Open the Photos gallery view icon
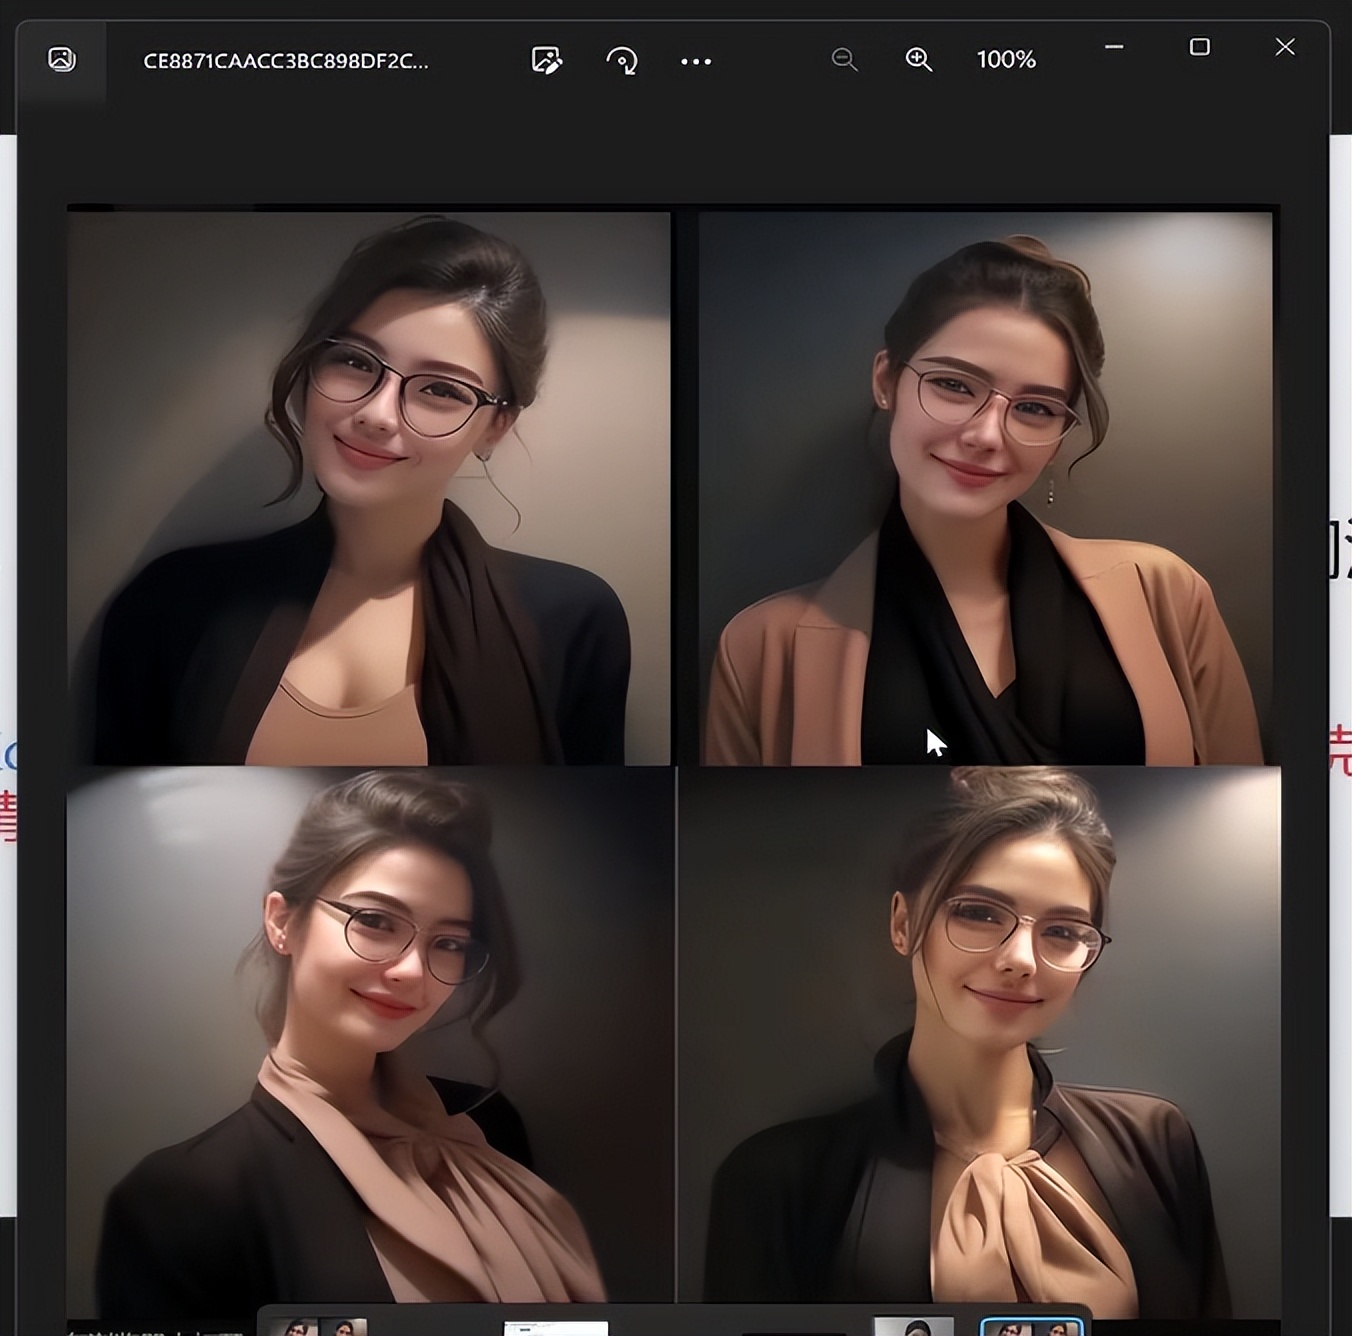The width and height of the screenshot is (1352, 1336). 62,59
